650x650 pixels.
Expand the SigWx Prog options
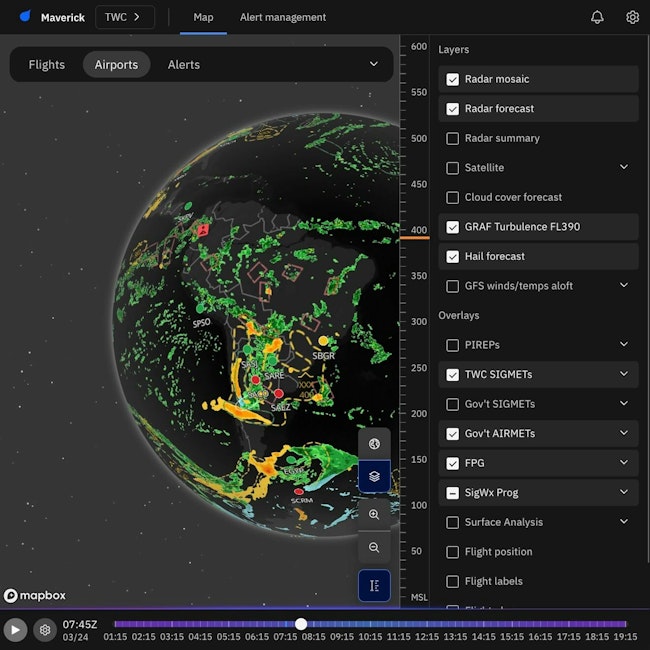point(623,492)
